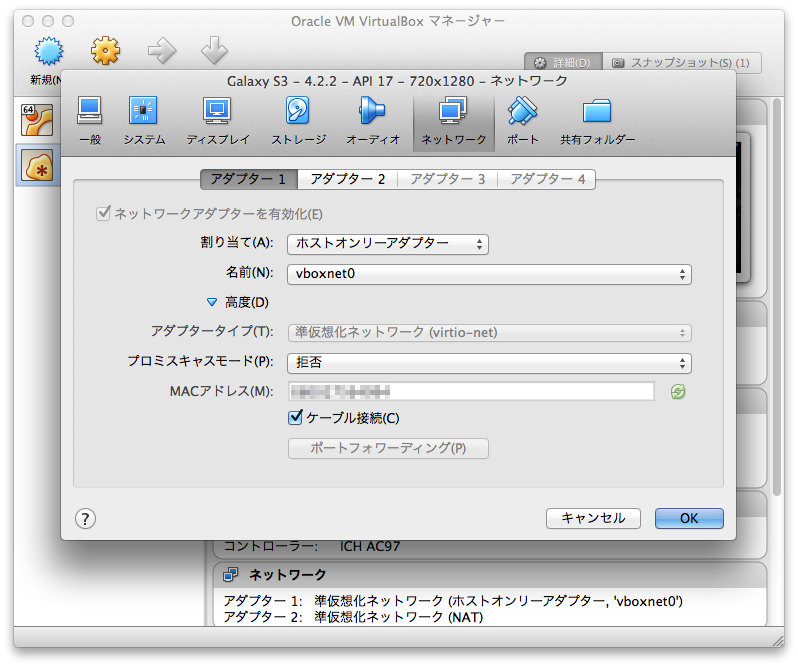Screen dimensions: 798x667
Task: Click the manager window vertical scrollbar
Action: tap(777, 296)
